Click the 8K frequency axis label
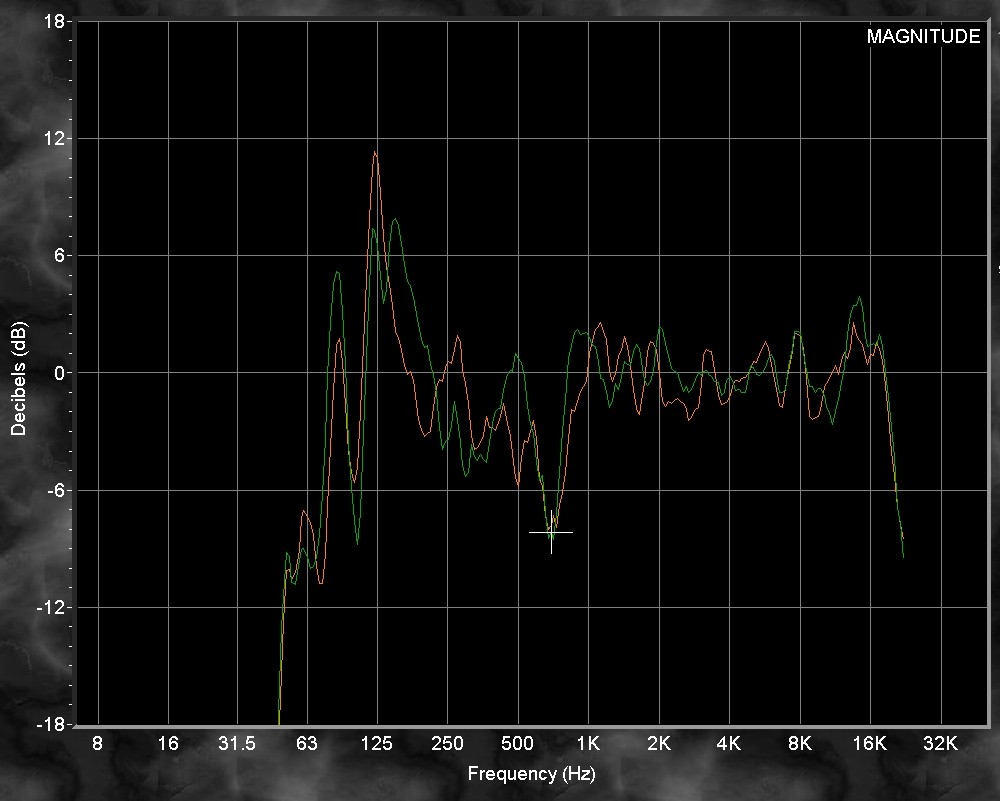 pos(800,744)
